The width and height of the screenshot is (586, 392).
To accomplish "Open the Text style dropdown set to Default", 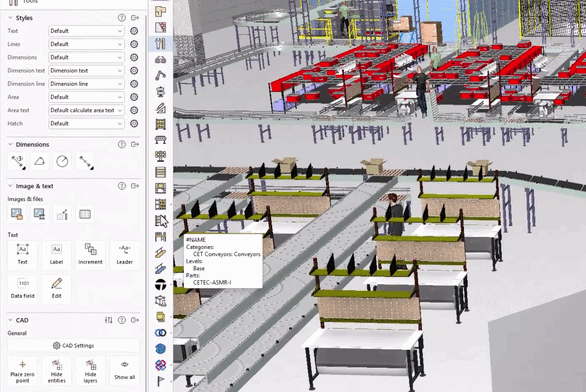I will [x=86, y=31].
